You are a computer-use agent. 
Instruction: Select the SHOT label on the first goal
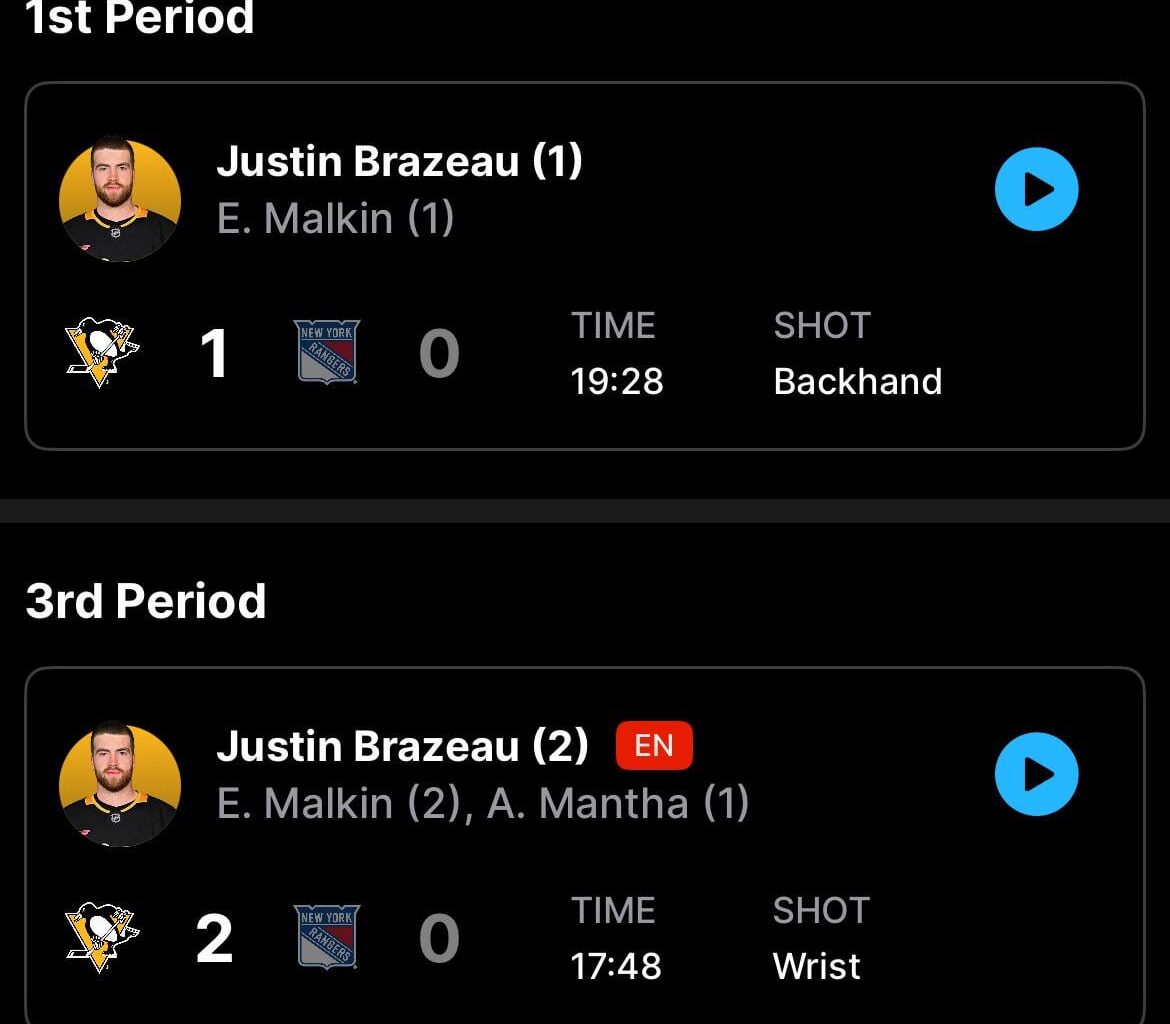click(x=821, y=325)
